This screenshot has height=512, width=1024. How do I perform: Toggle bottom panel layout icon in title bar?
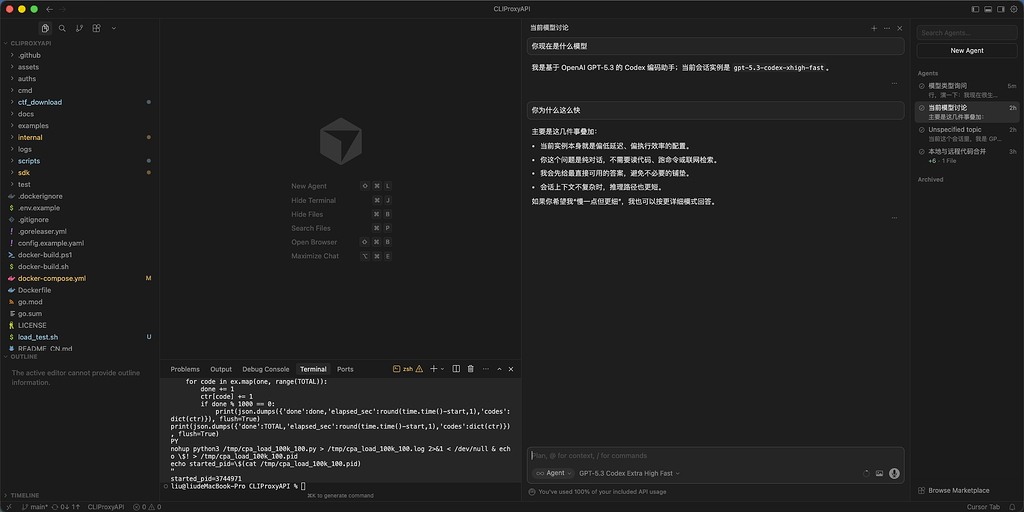(988, 9)
